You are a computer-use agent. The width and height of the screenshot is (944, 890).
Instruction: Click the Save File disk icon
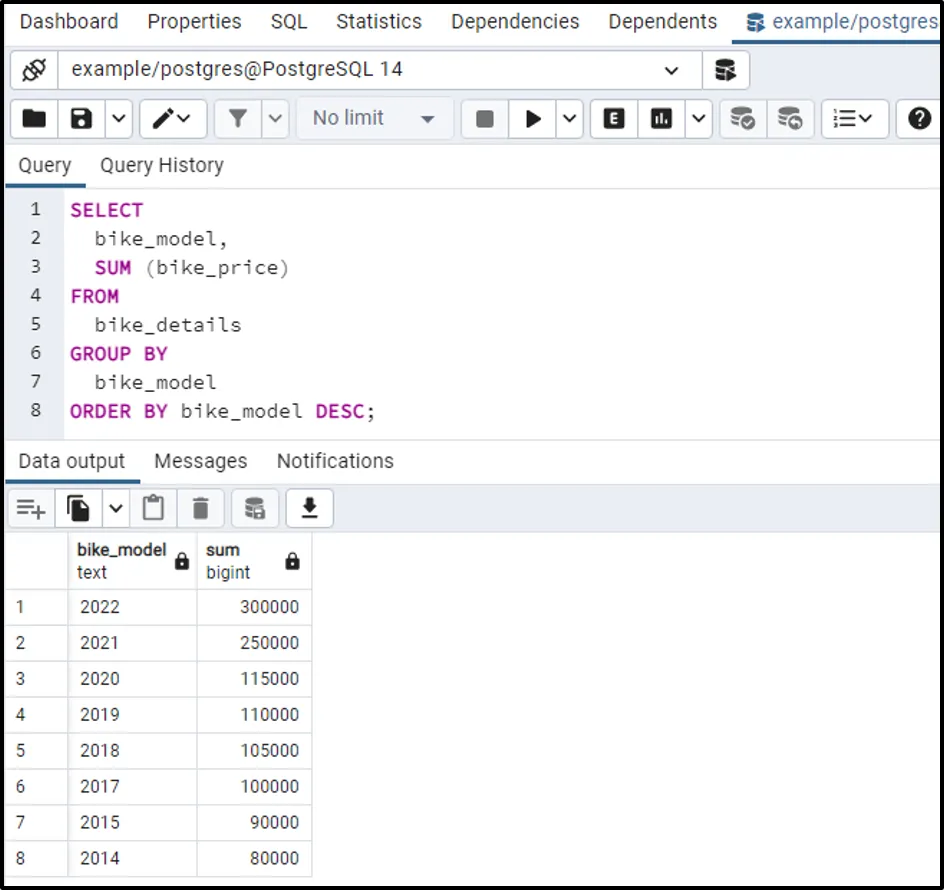coord(82,119)
